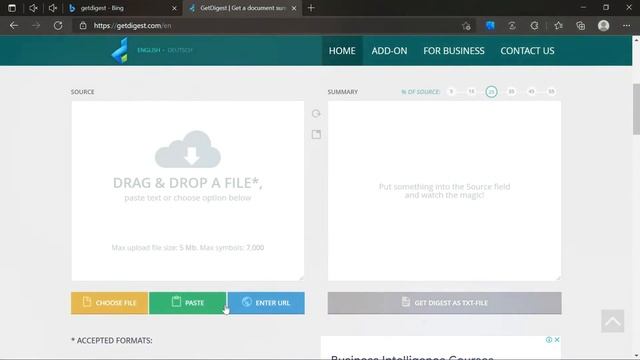Close the advertisement with X

557,340
